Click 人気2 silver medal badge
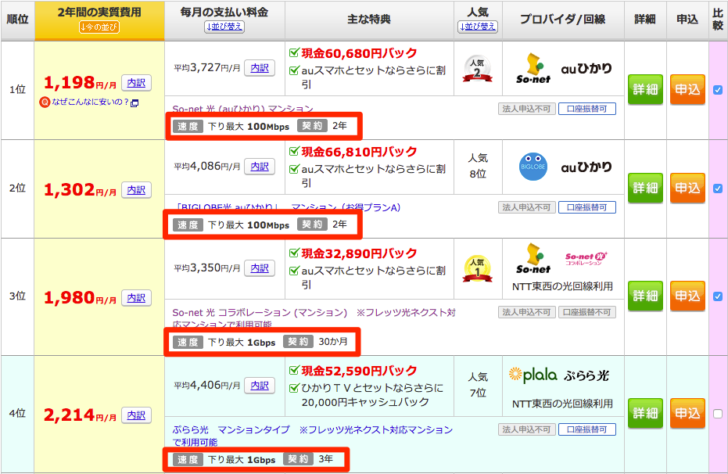Screen dimensions: 728x474 click(477, 69)
